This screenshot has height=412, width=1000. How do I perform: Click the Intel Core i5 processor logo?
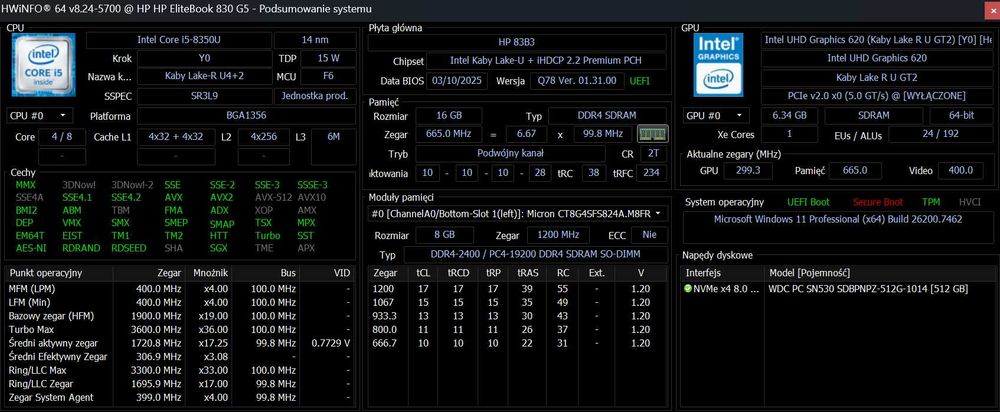tap(44, 64)
